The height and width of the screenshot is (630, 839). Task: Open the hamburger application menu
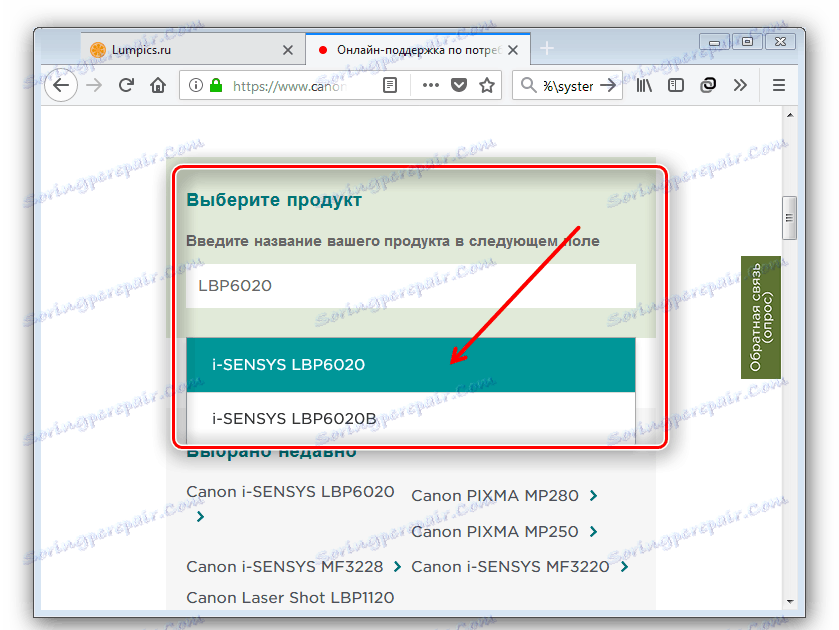779,85
